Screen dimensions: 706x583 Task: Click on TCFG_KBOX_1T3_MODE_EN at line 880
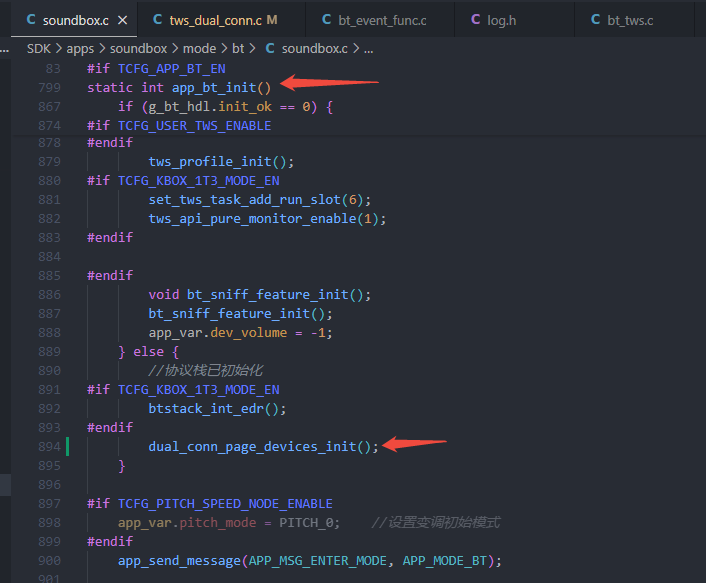click(199, 181)
